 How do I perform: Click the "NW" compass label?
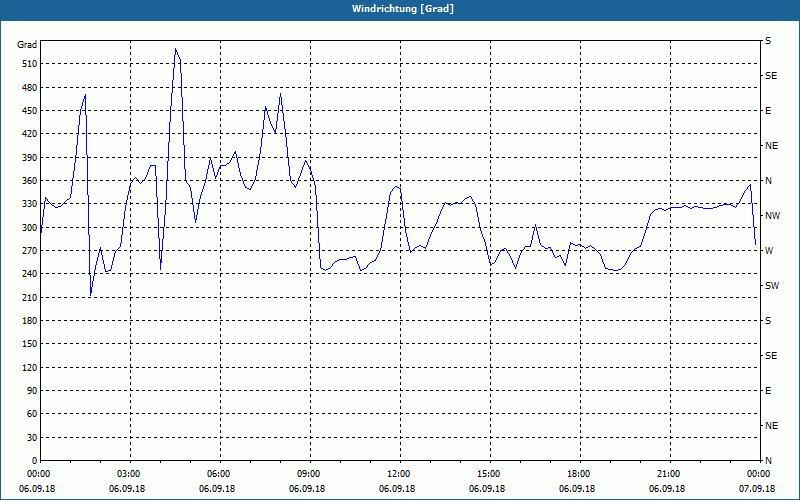pos(772,216)
